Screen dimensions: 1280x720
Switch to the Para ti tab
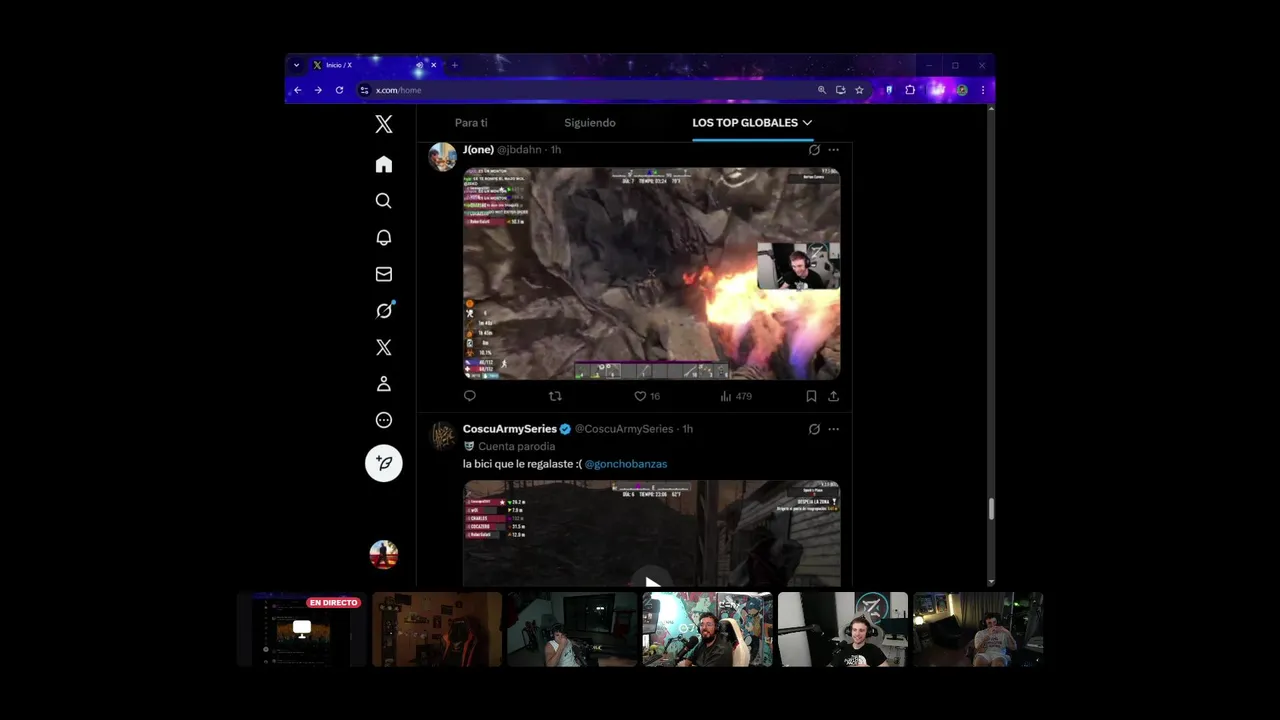point(471,123)
